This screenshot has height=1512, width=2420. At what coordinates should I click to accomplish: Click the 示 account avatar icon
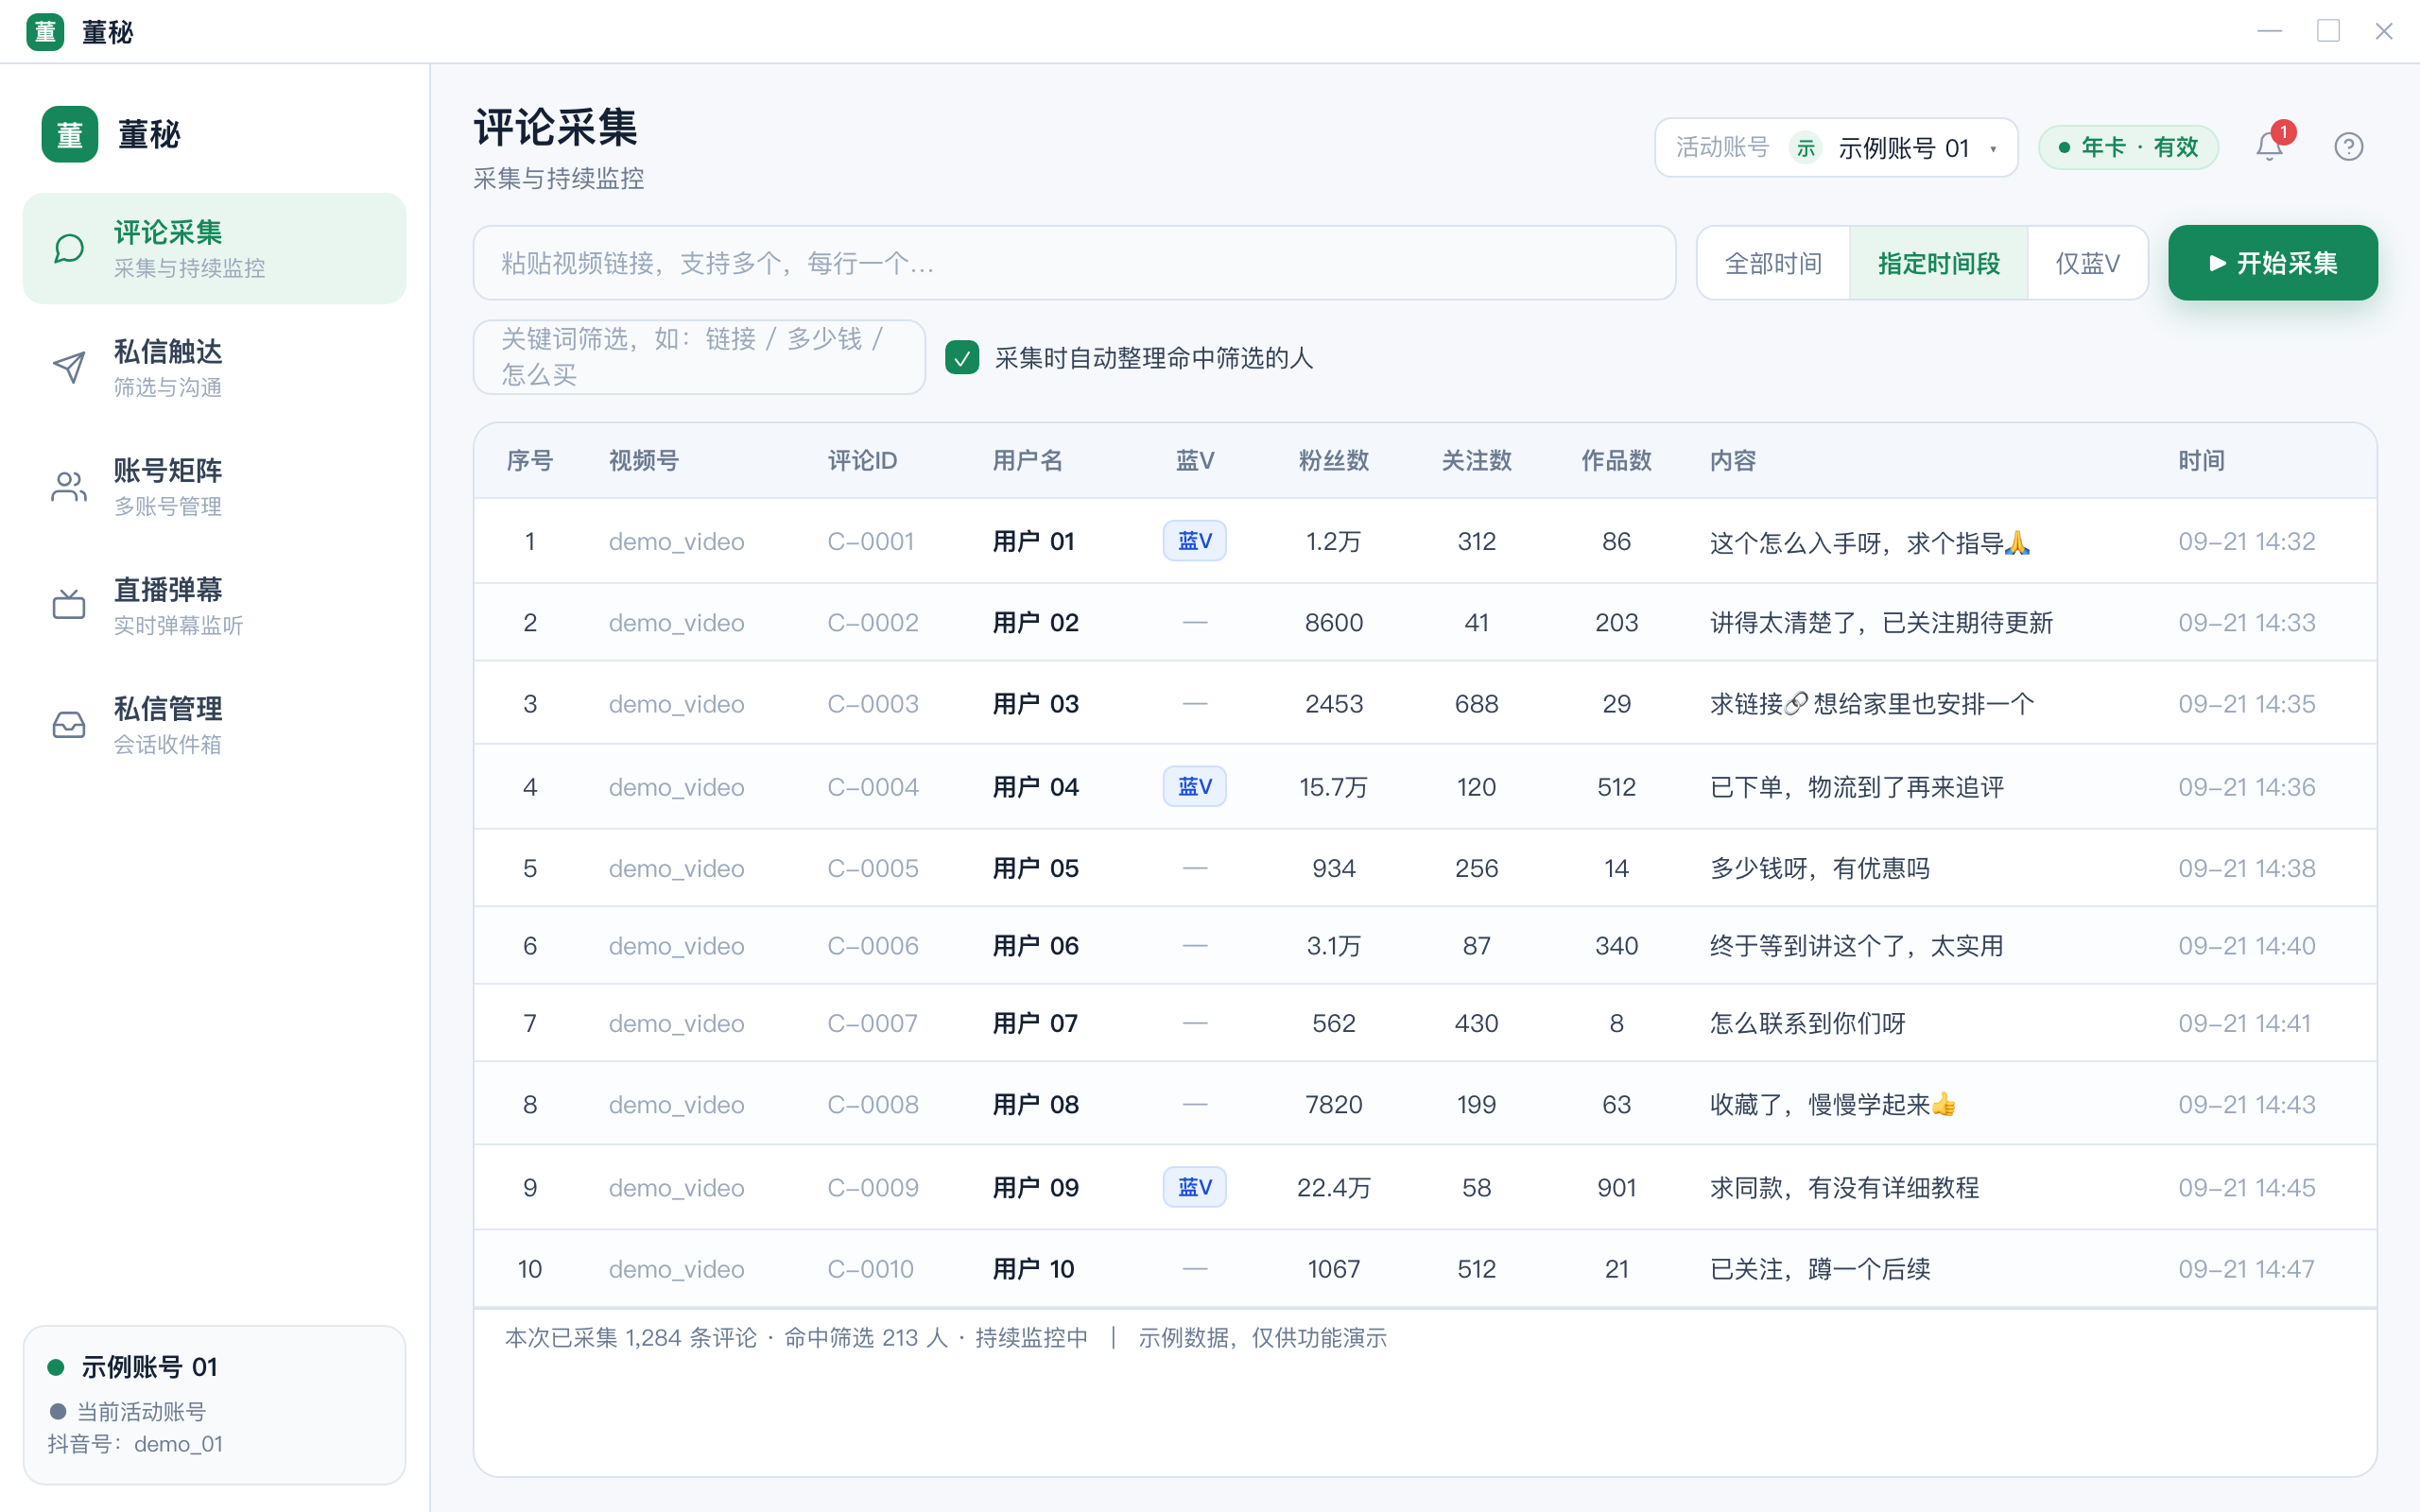[x=1805, y=148]
